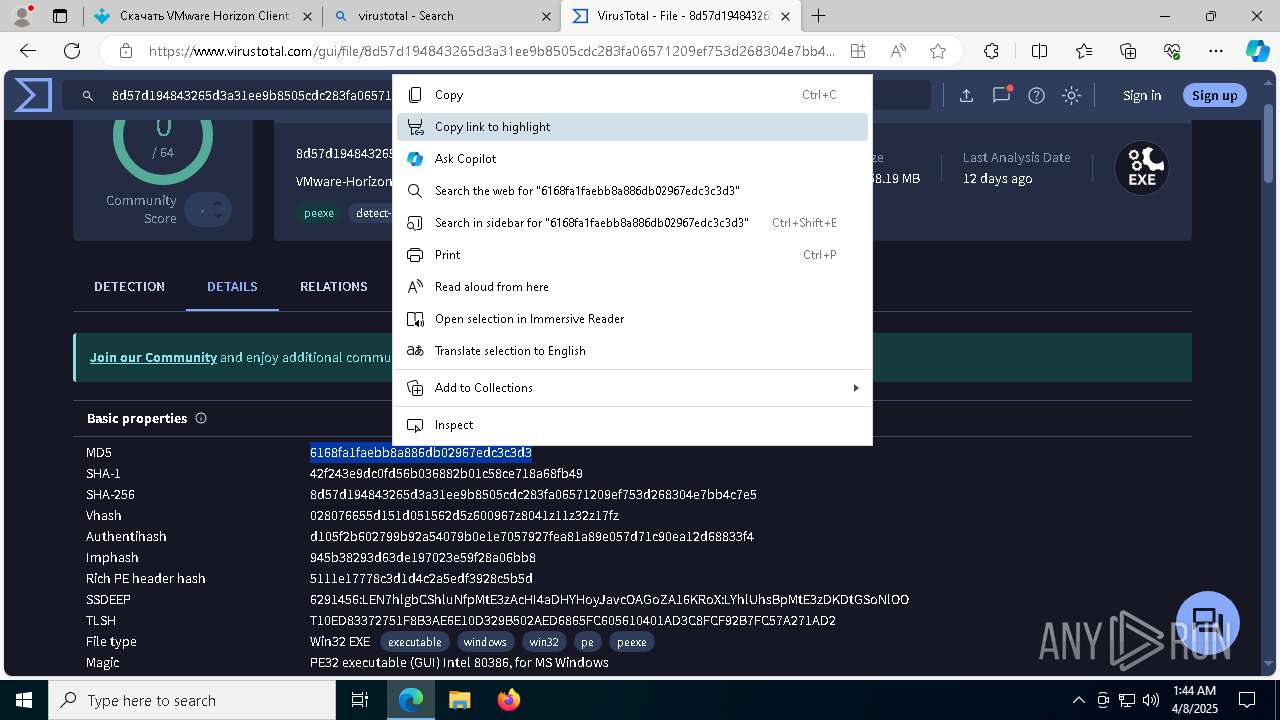Open the RELATIONS tab
Screen dimensions: 1280x720
tap(334, 287)
